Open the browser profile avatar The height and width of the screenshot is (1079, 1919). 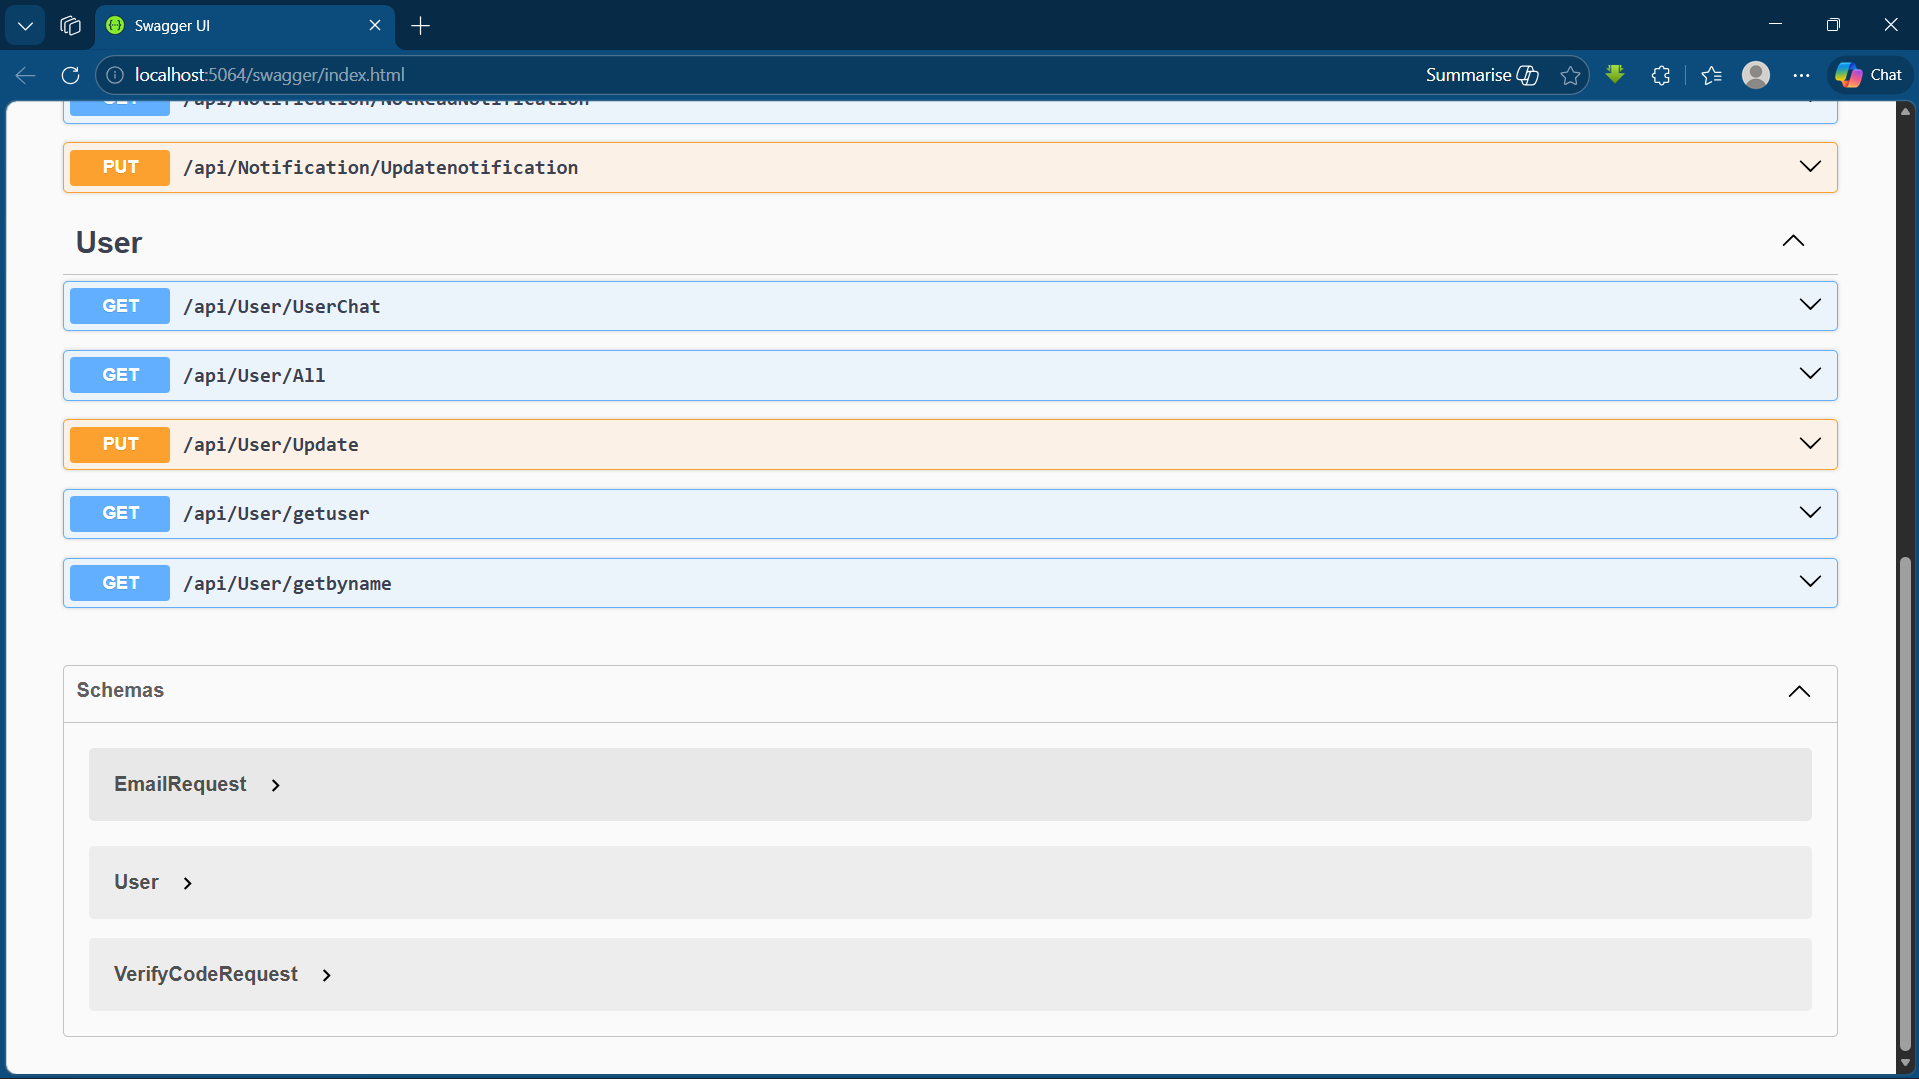pyautogui.click(x=1756, y=75)
